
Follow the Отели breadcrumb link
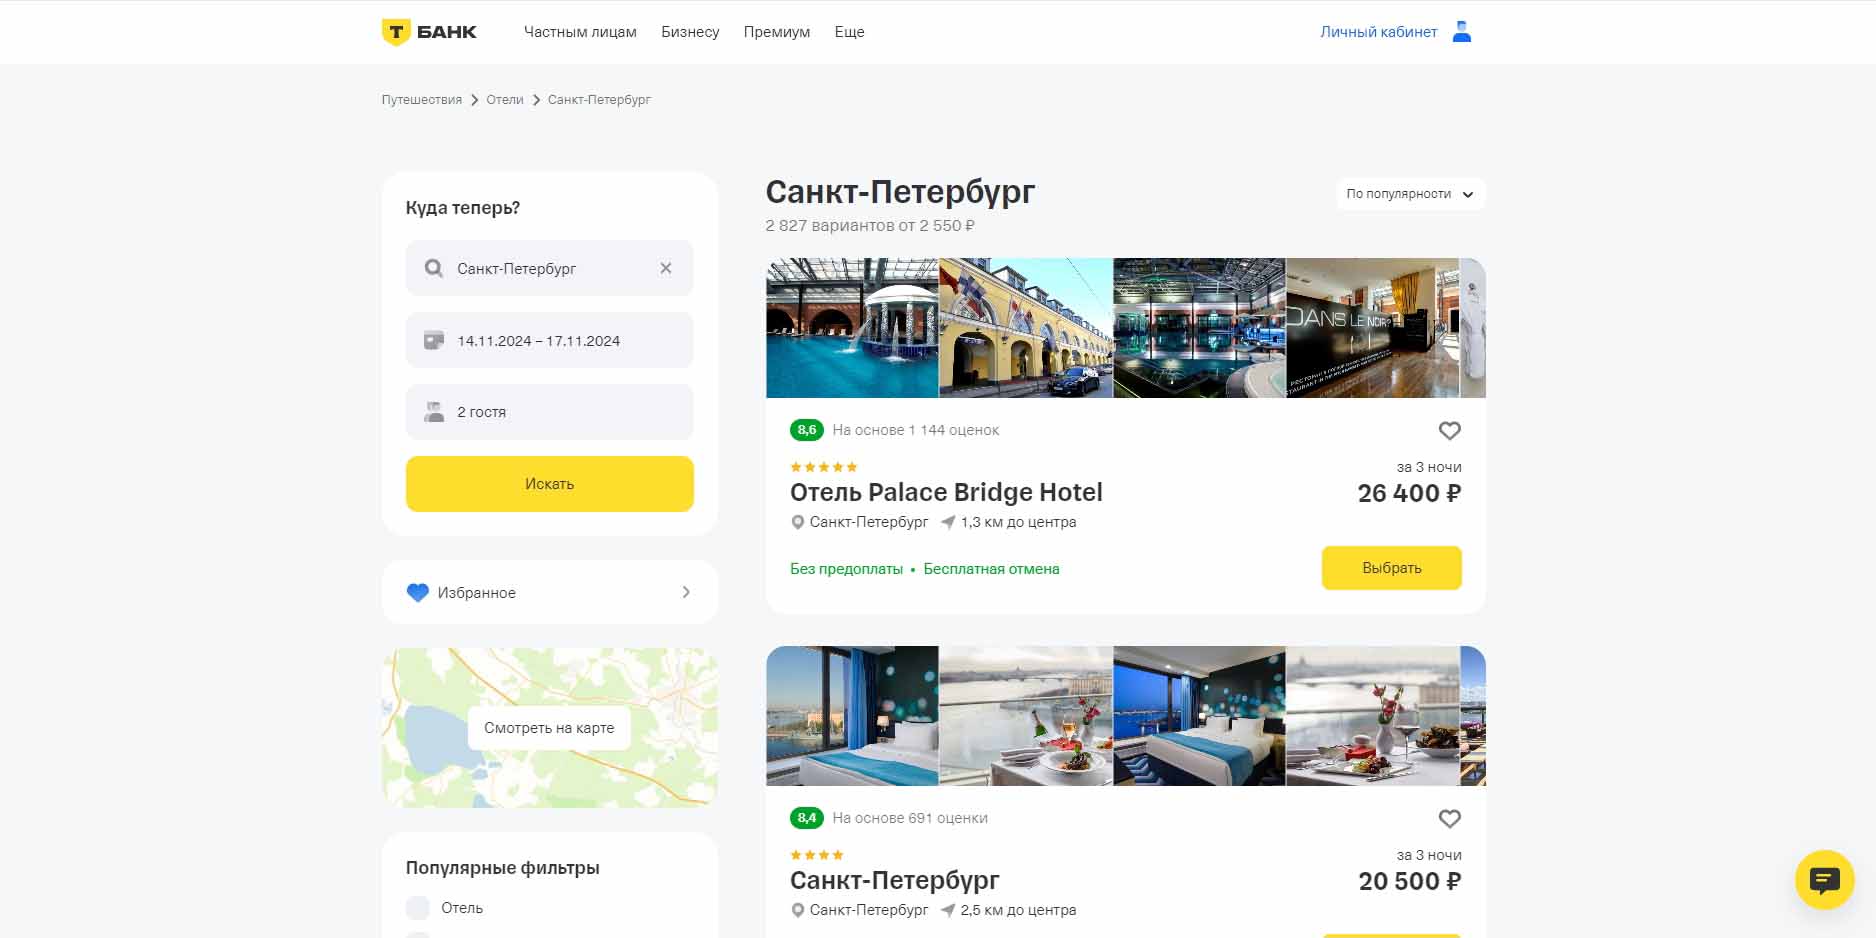click(x=505, y=100)
